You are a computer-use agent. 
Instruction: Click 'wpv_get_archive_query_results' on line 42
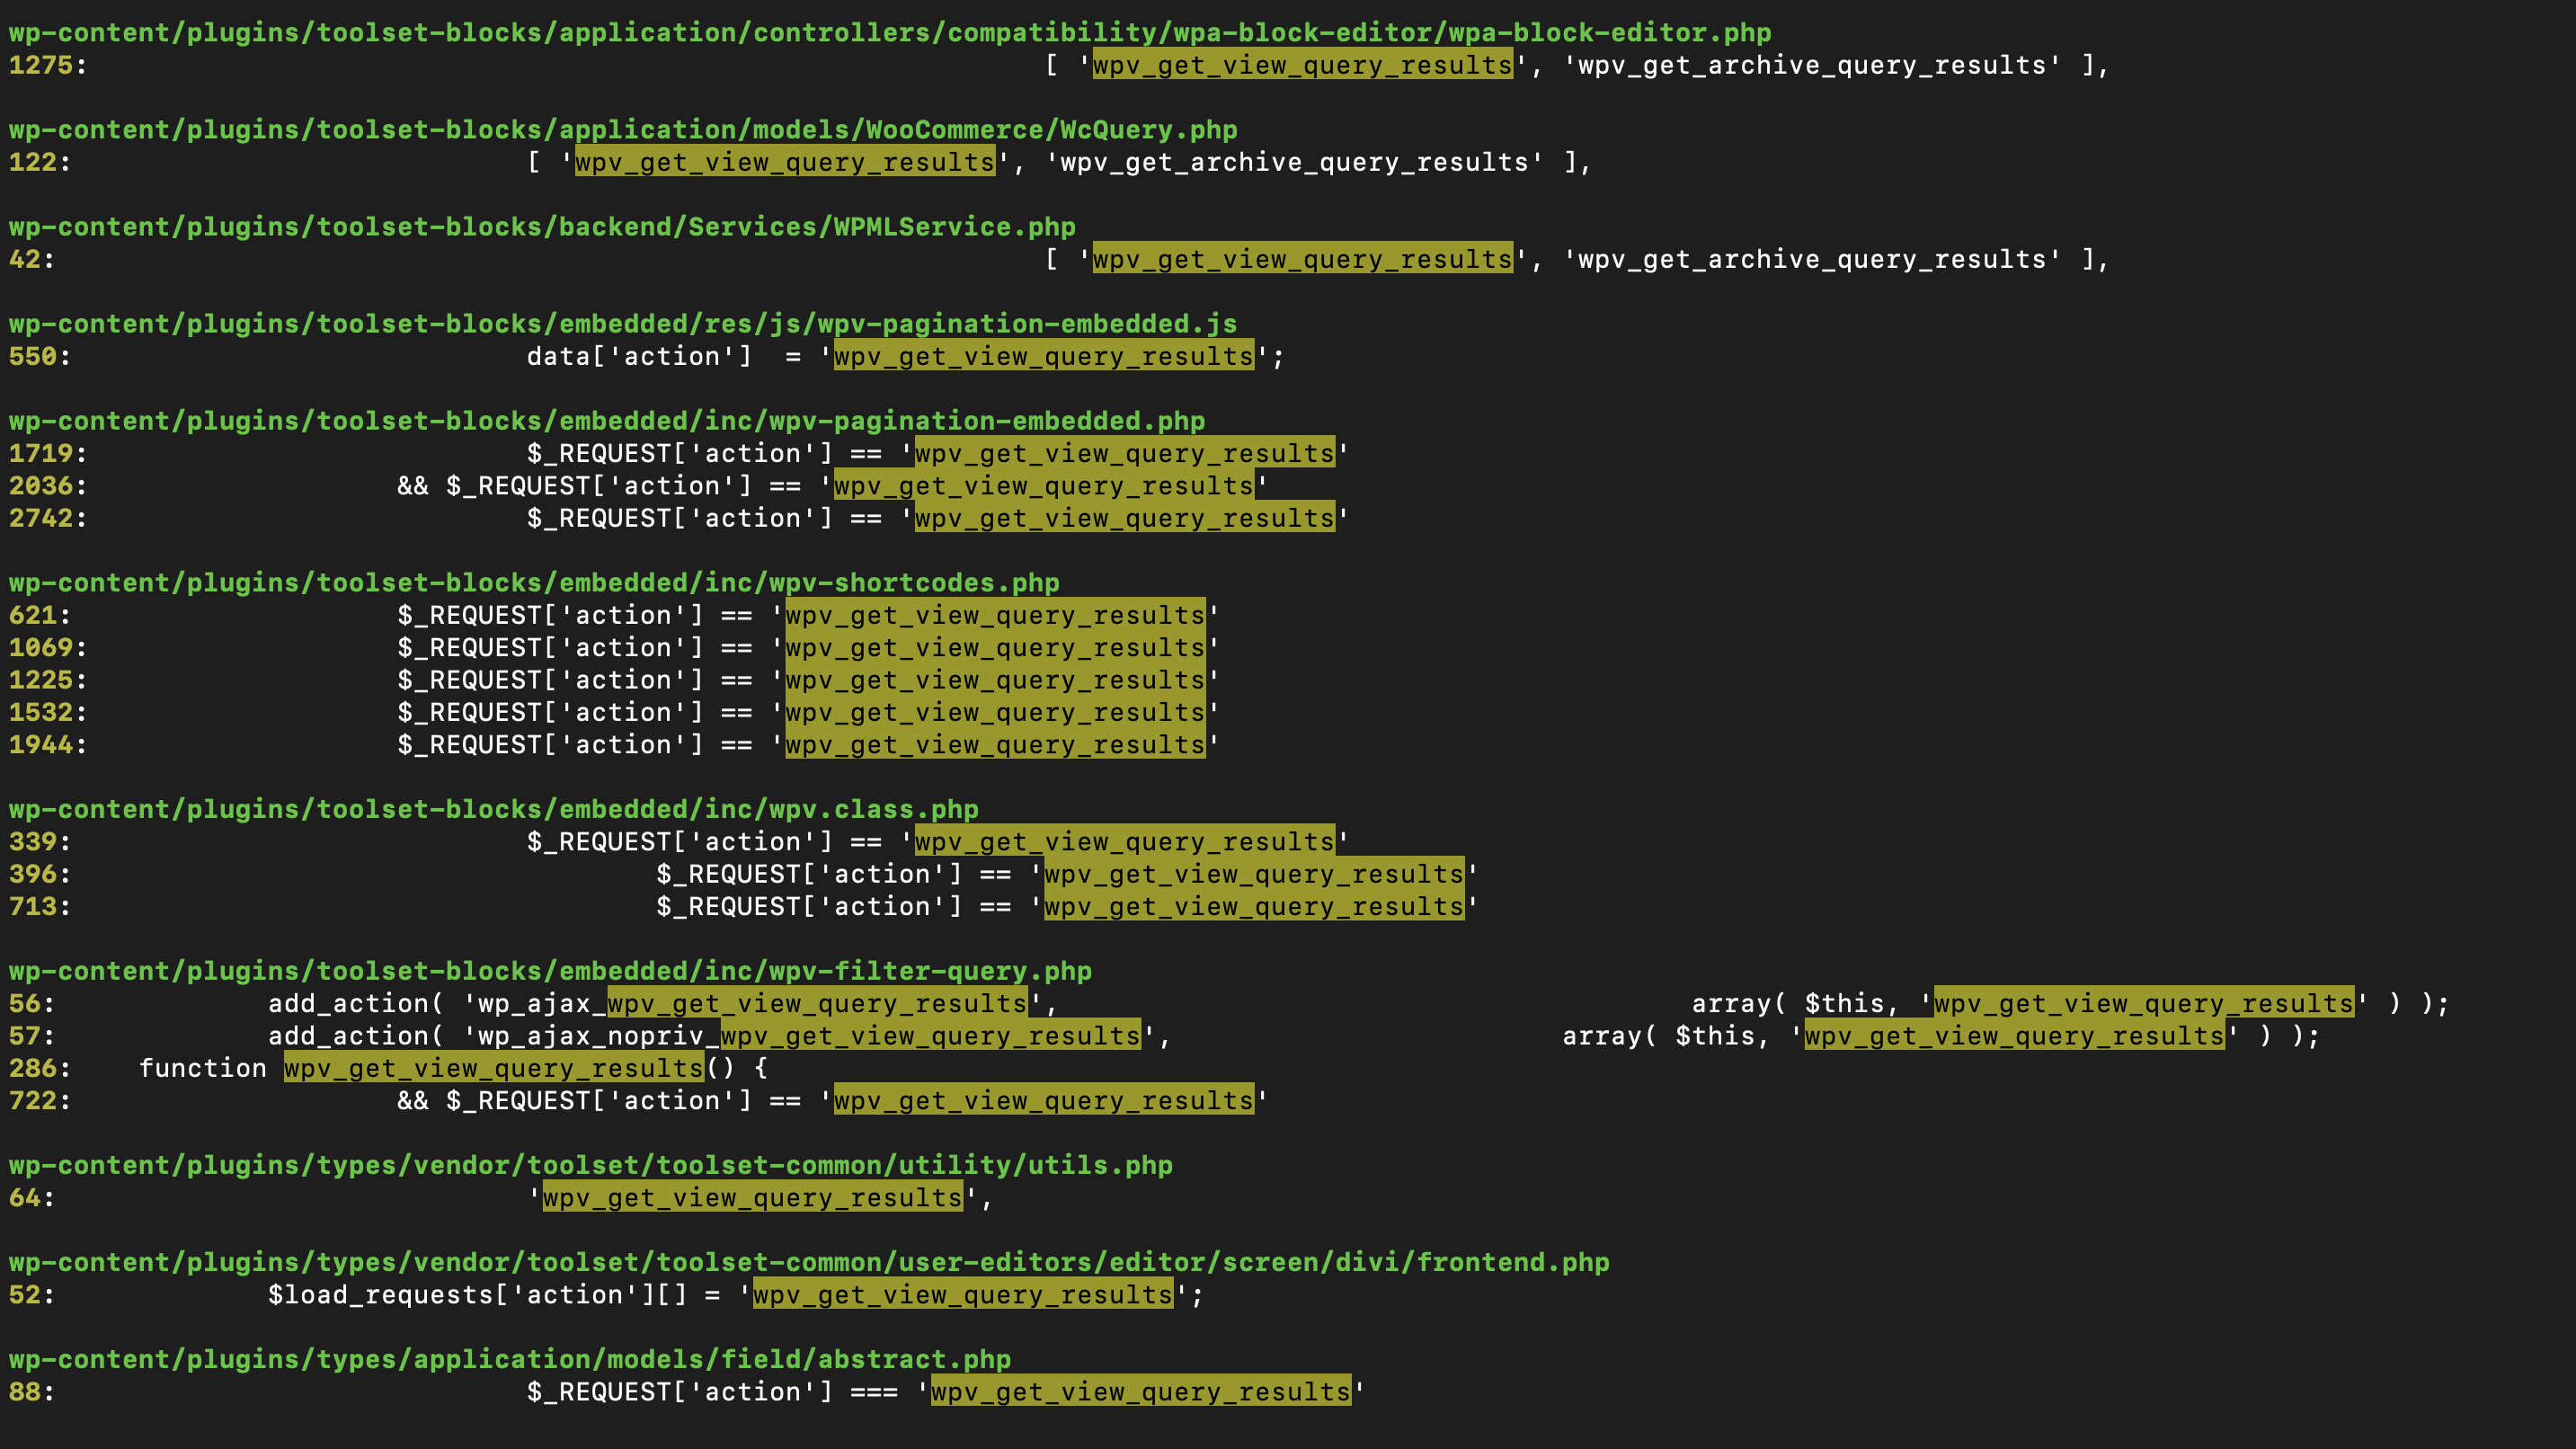click(1812, 259)
